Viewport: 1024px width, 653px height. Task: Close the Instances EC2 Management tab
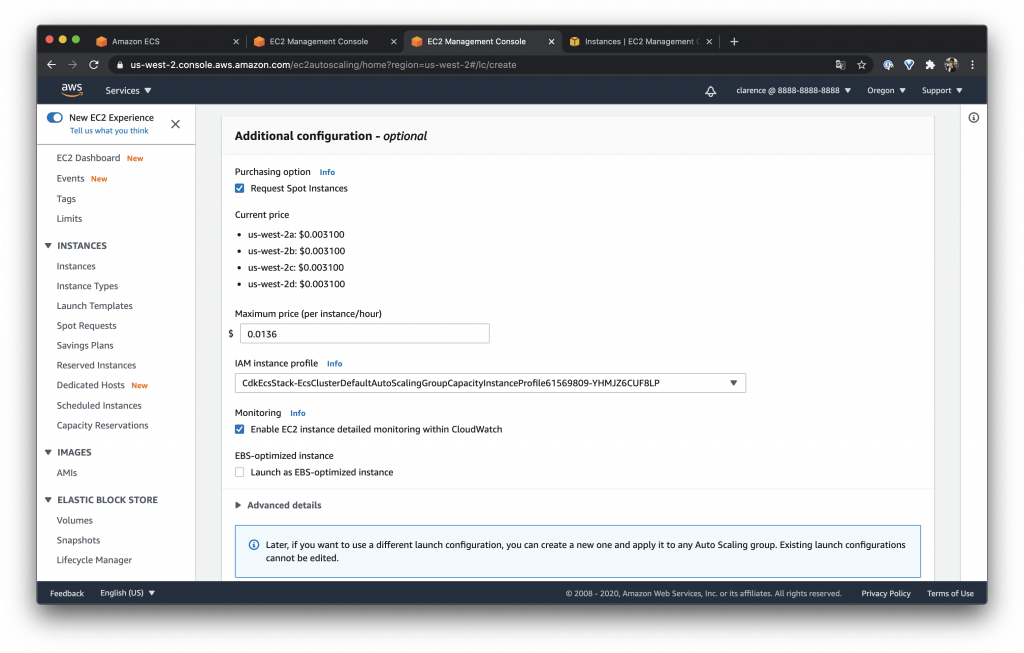point(709,41)
